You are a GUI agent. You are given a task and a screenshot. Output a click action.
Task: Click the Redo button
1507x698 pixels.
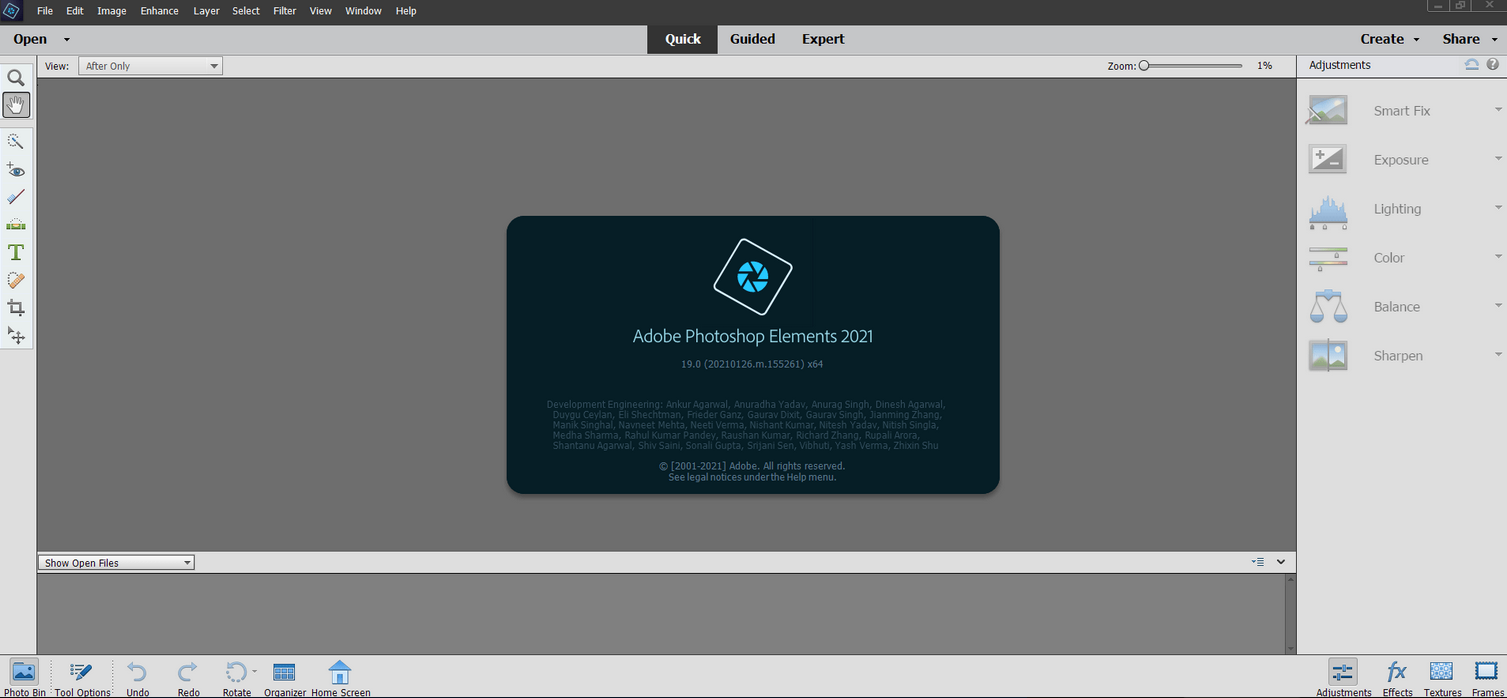pos(188,677)
